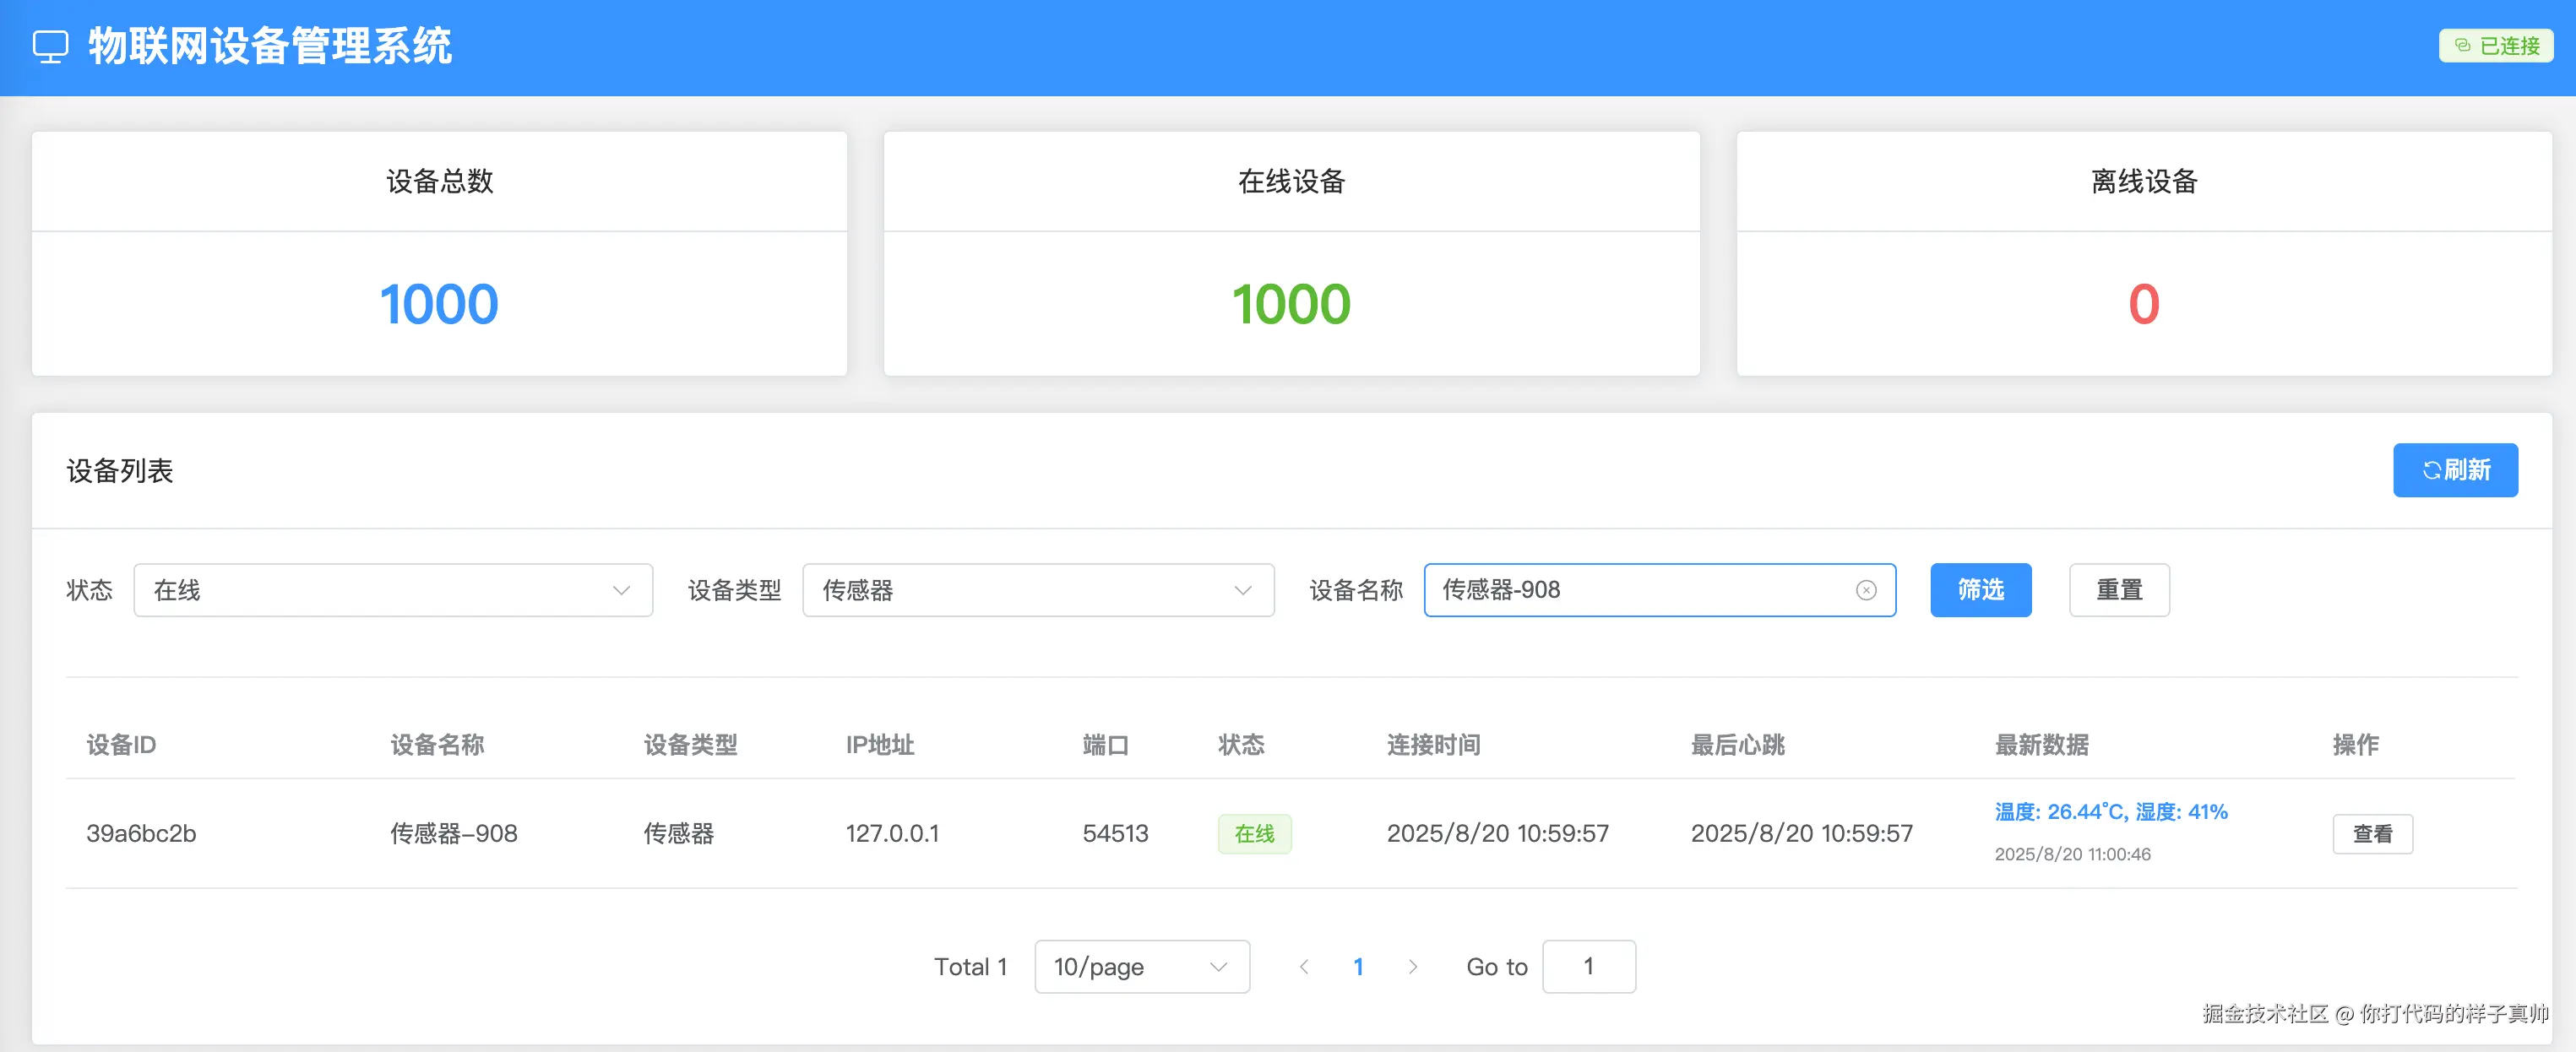This screenshot has width=2576, height=1052.
Task: Click 查看 for device 39a6bc2b
Action: (x=2372, y=833)
